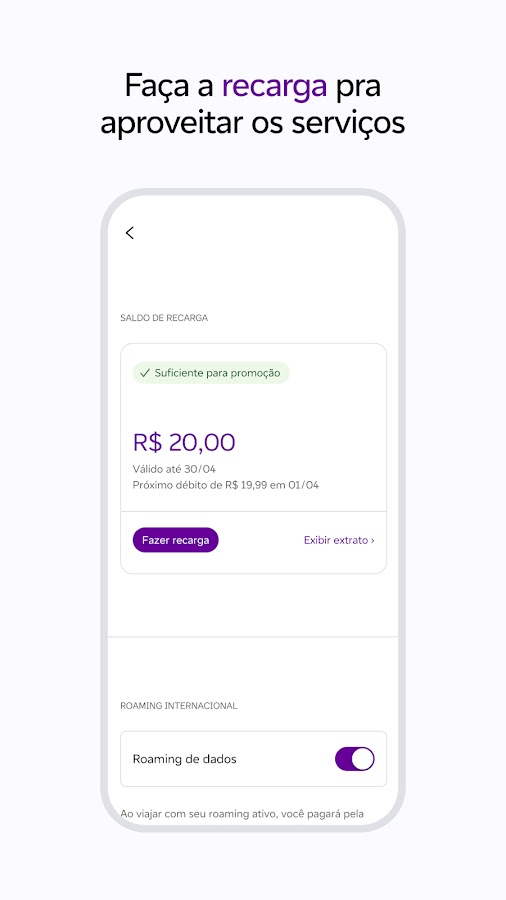Click the Válido até 30/04 text

point(174,469)
